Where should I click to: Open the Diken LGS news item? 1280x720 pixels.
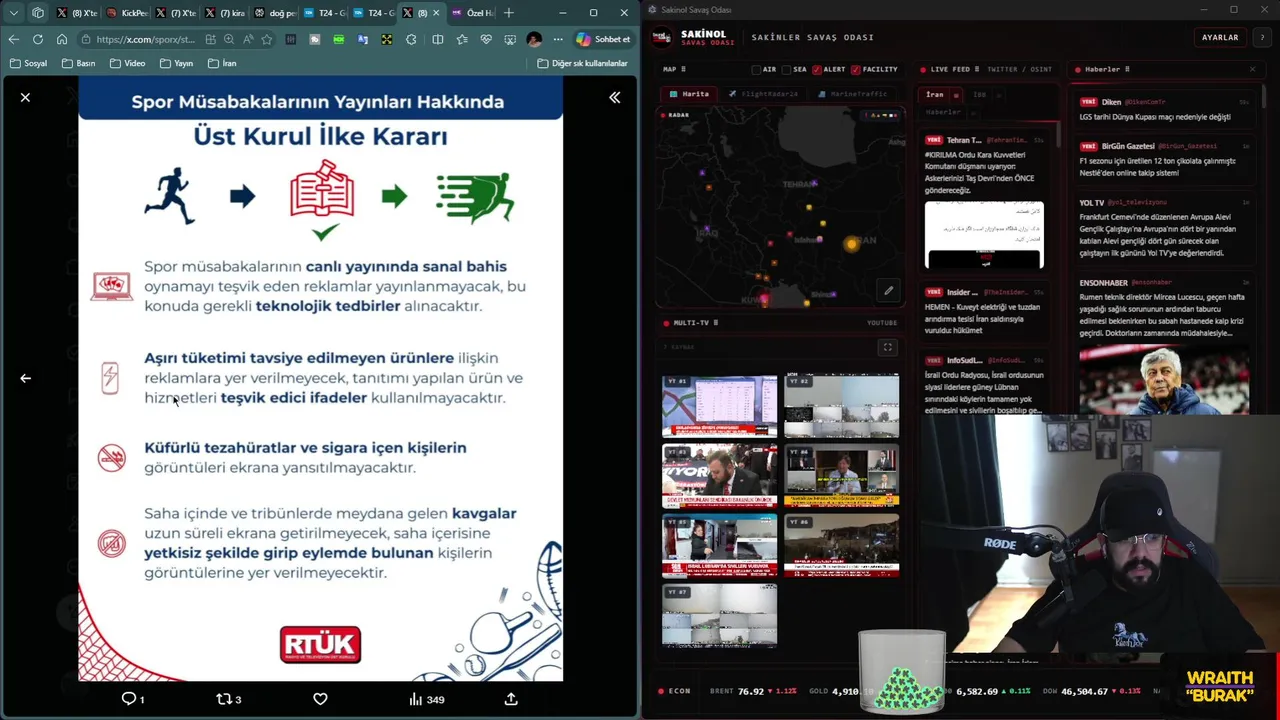click(x=1164, y=109)
